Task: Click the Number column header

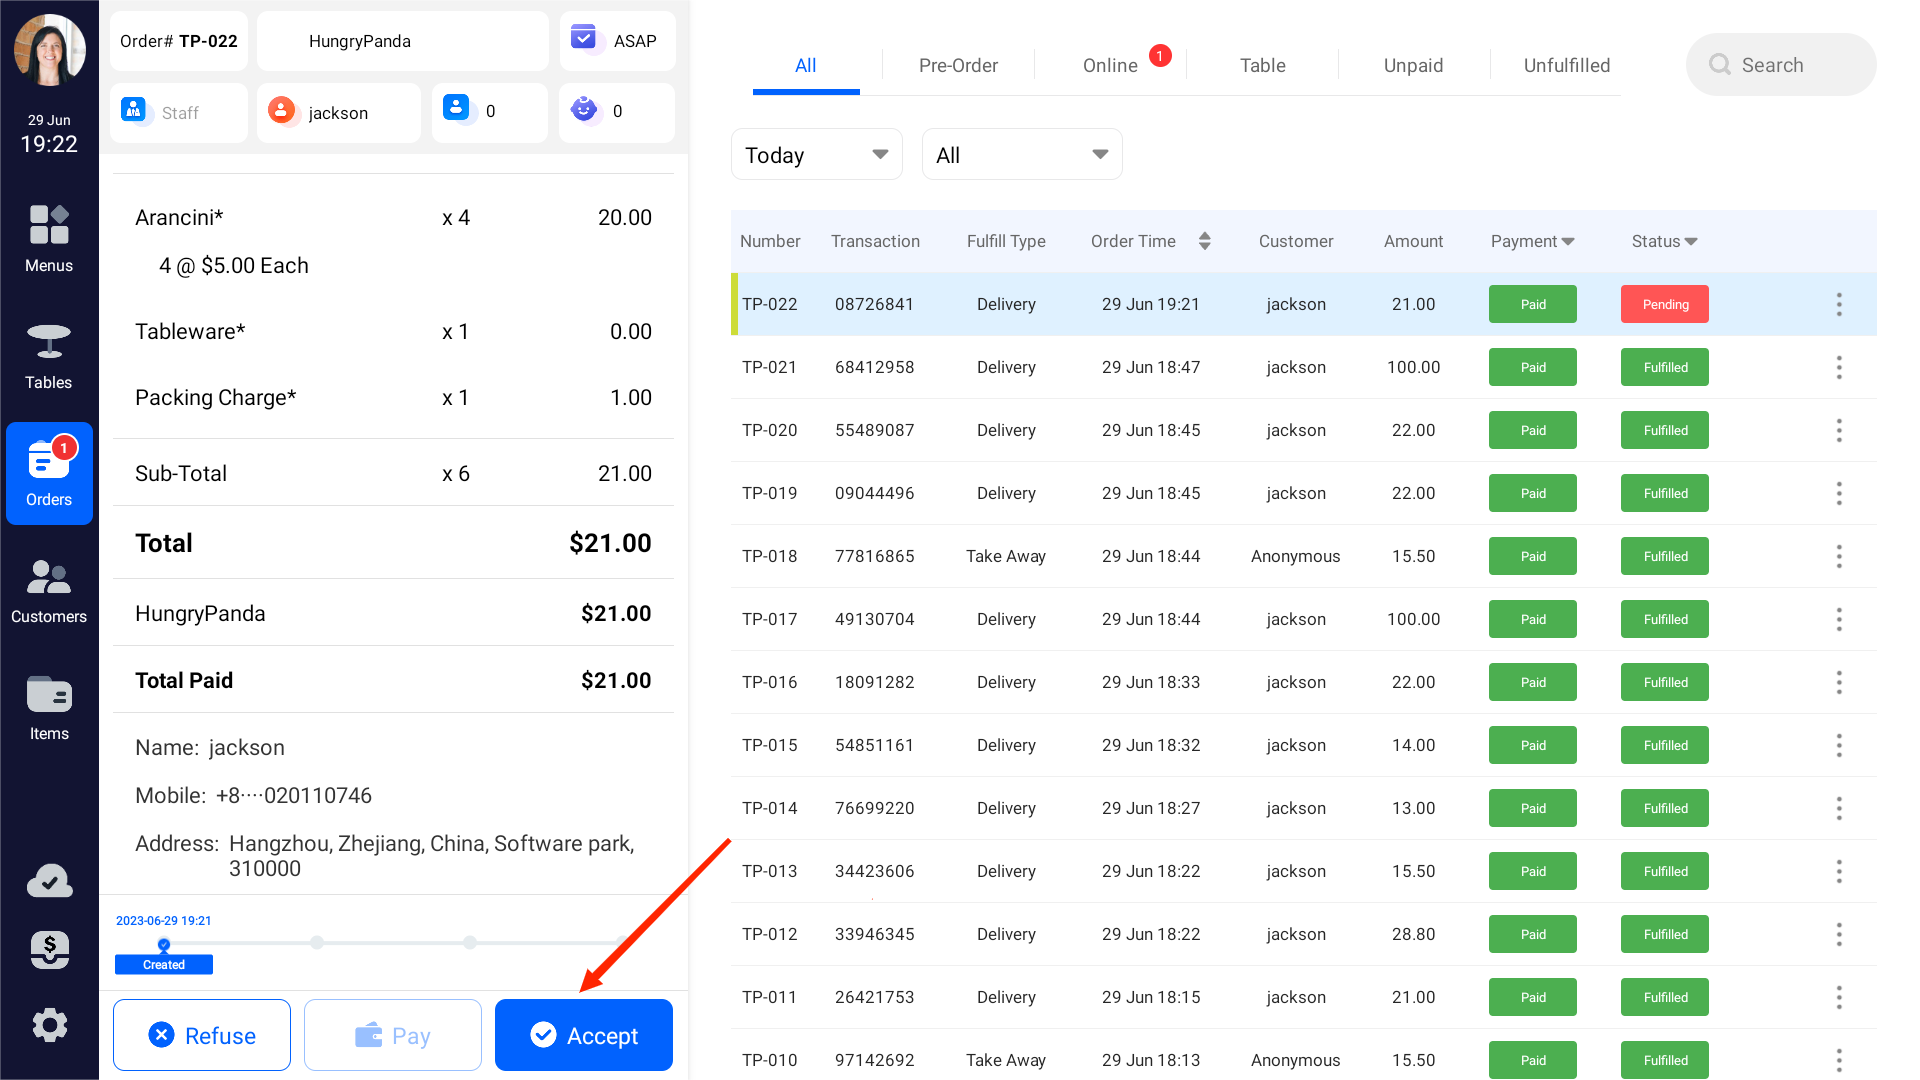Action: [x=770, y=241]
